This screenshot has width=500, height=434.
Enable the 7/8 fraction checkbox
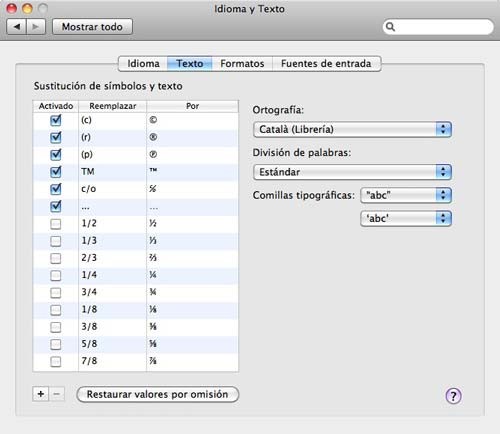pyautogui.click(x=56, y=361)
